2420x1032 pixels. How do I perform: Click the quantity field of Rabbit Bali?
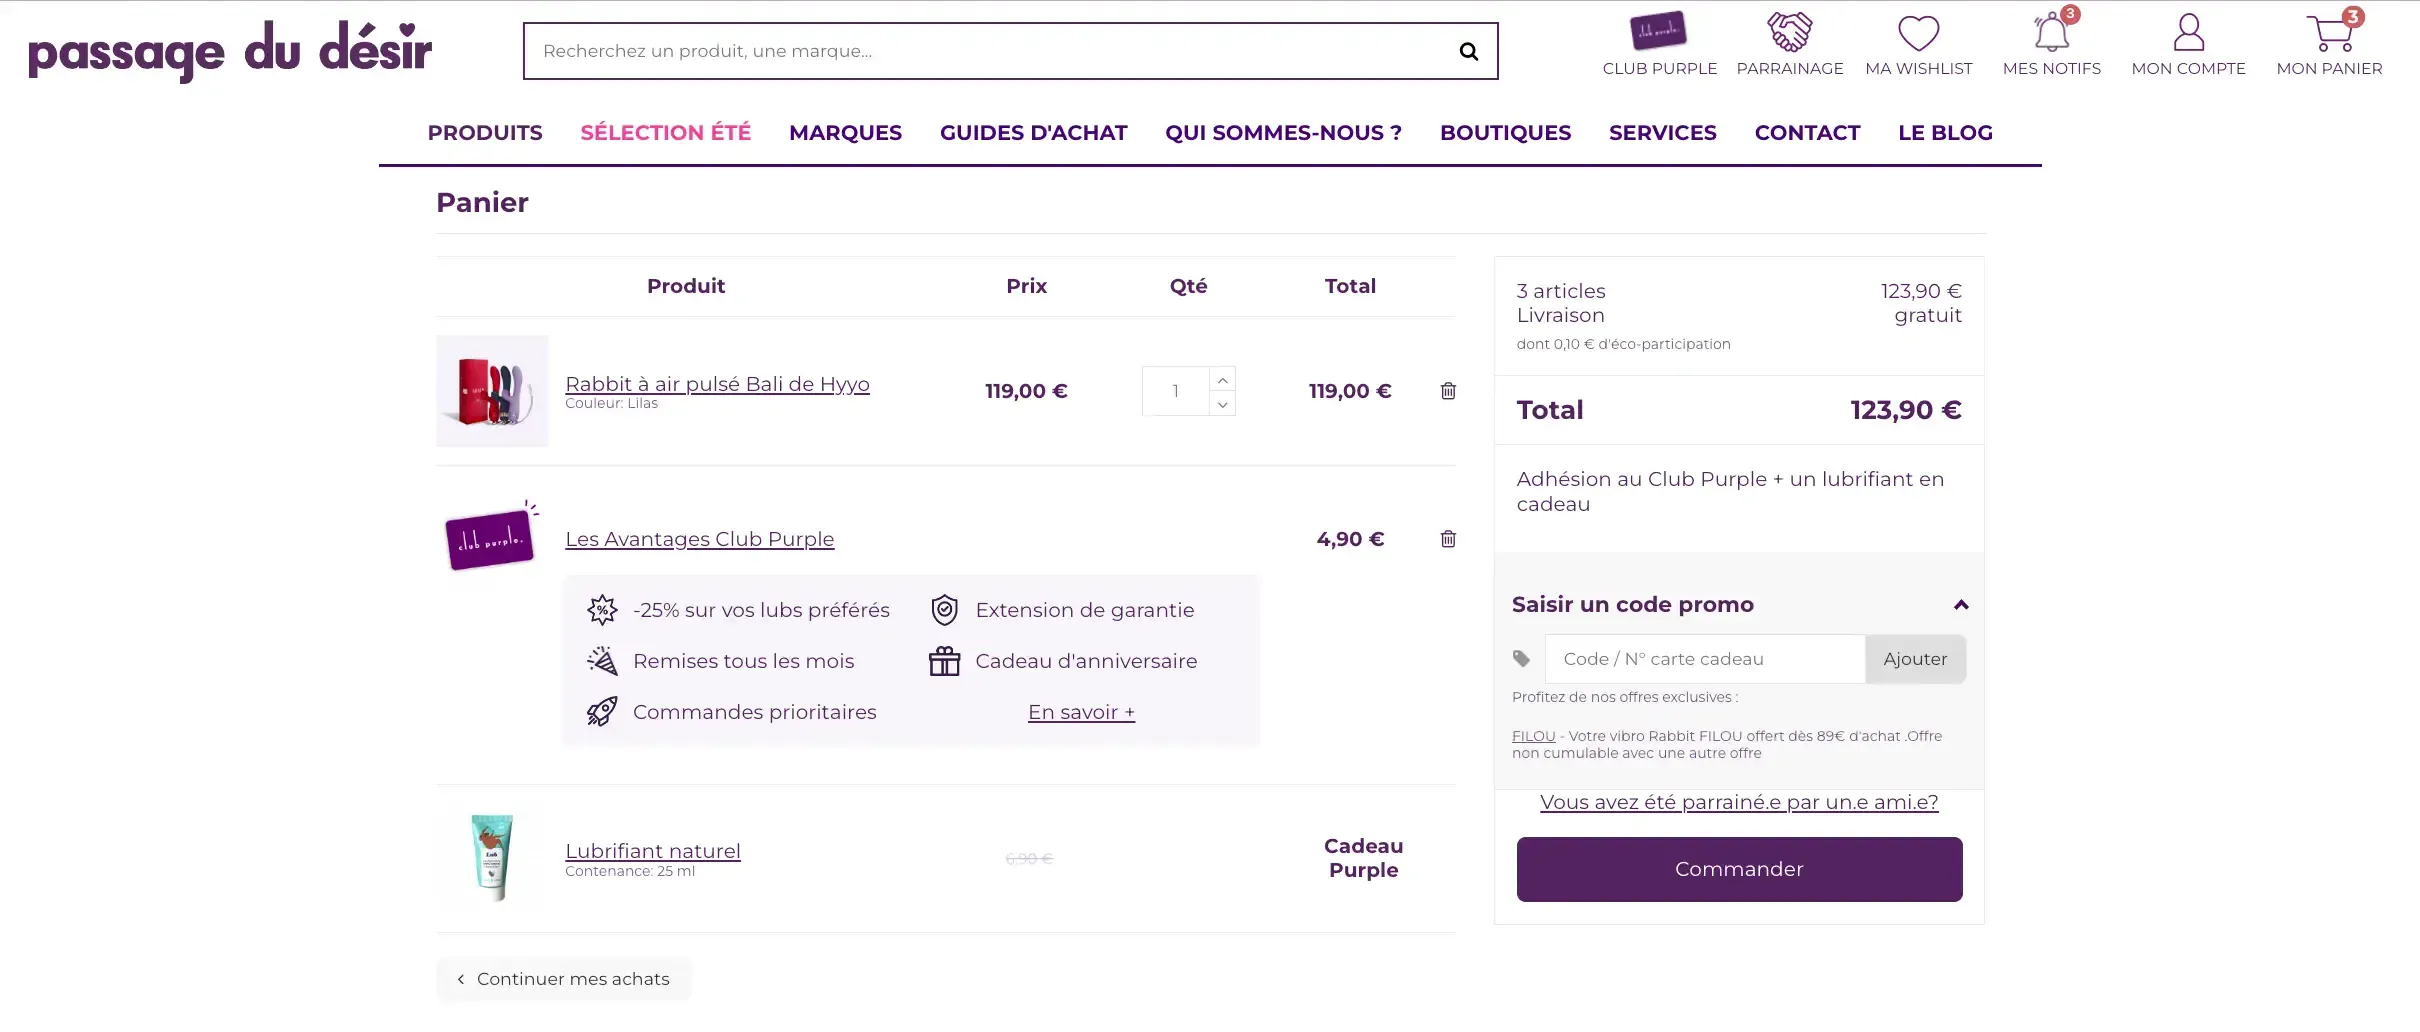tap(1176, 391)
